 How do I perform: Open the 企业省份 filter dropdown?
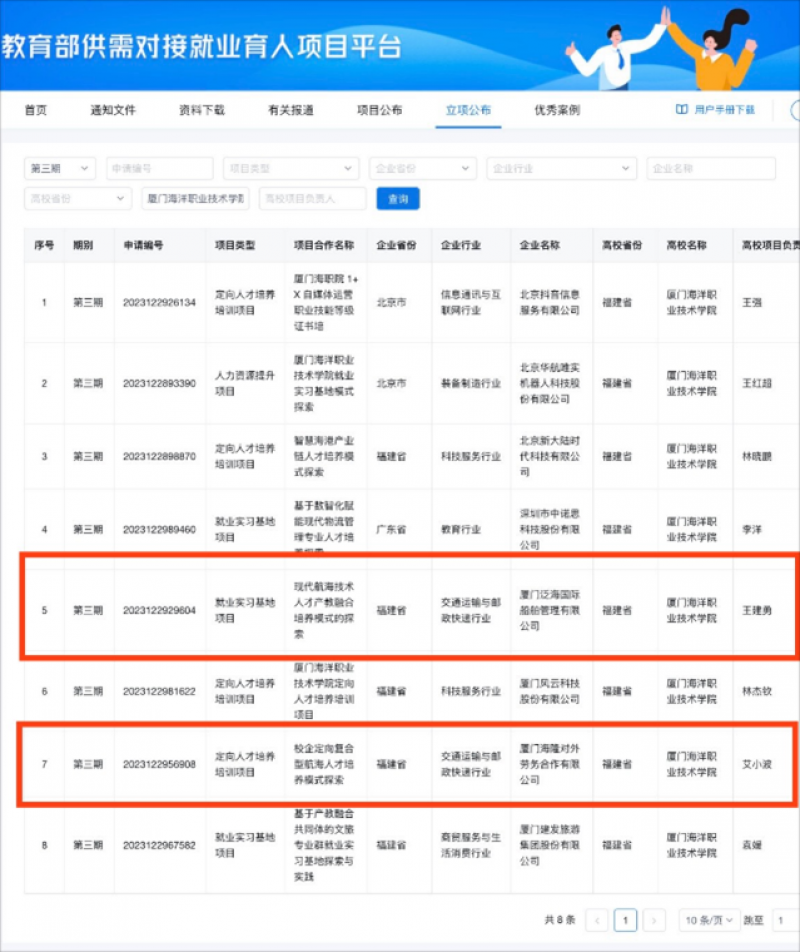point(423,169)
